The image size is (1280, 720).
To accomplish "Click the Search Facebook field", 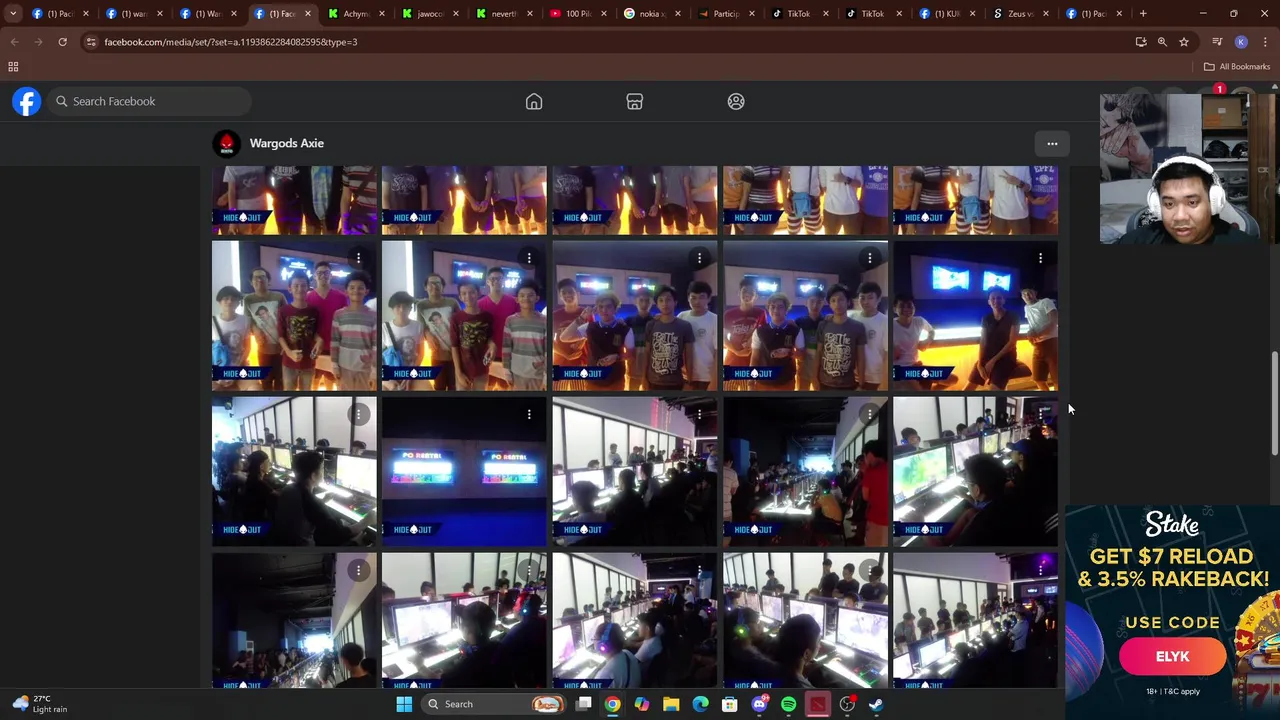I will click(x=150, y=101).
